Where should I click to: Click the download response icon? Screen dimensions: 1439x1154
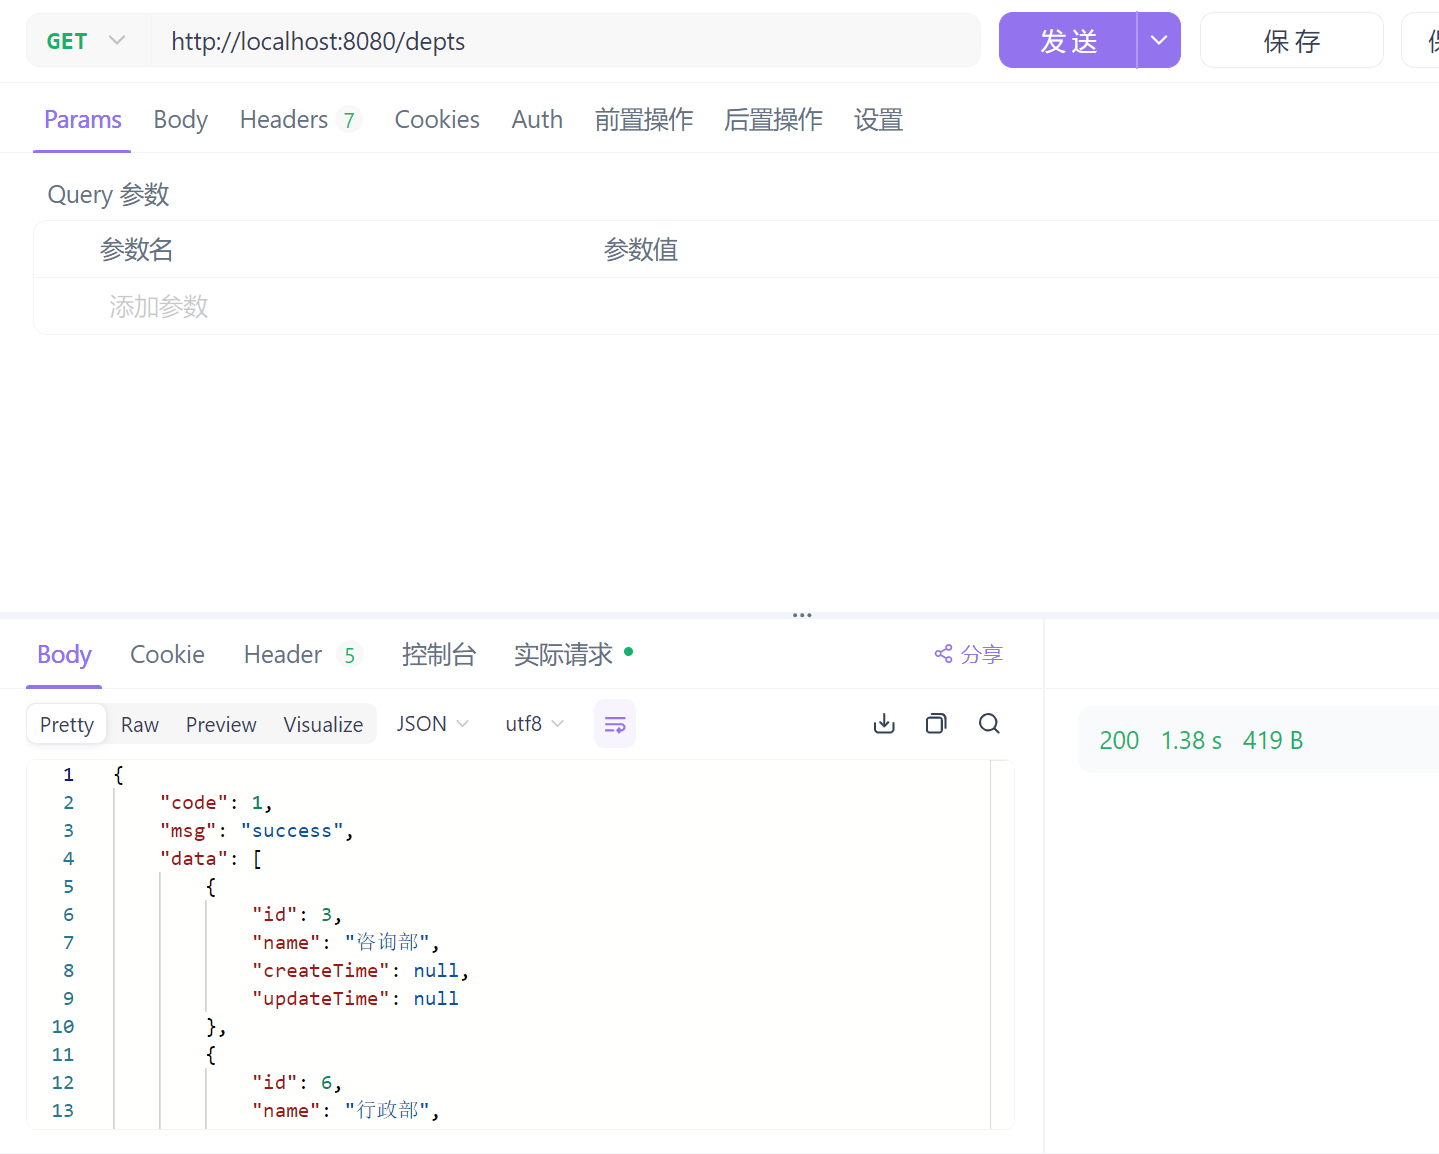coord(884,724)
